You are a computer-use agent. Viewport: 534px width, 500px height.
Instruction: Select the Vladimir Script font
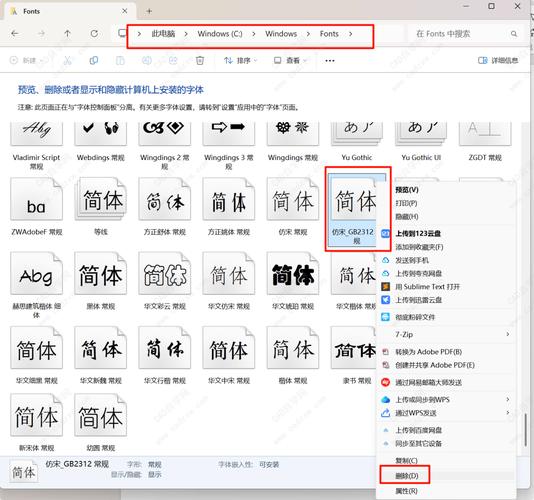[x=36, y=146]
